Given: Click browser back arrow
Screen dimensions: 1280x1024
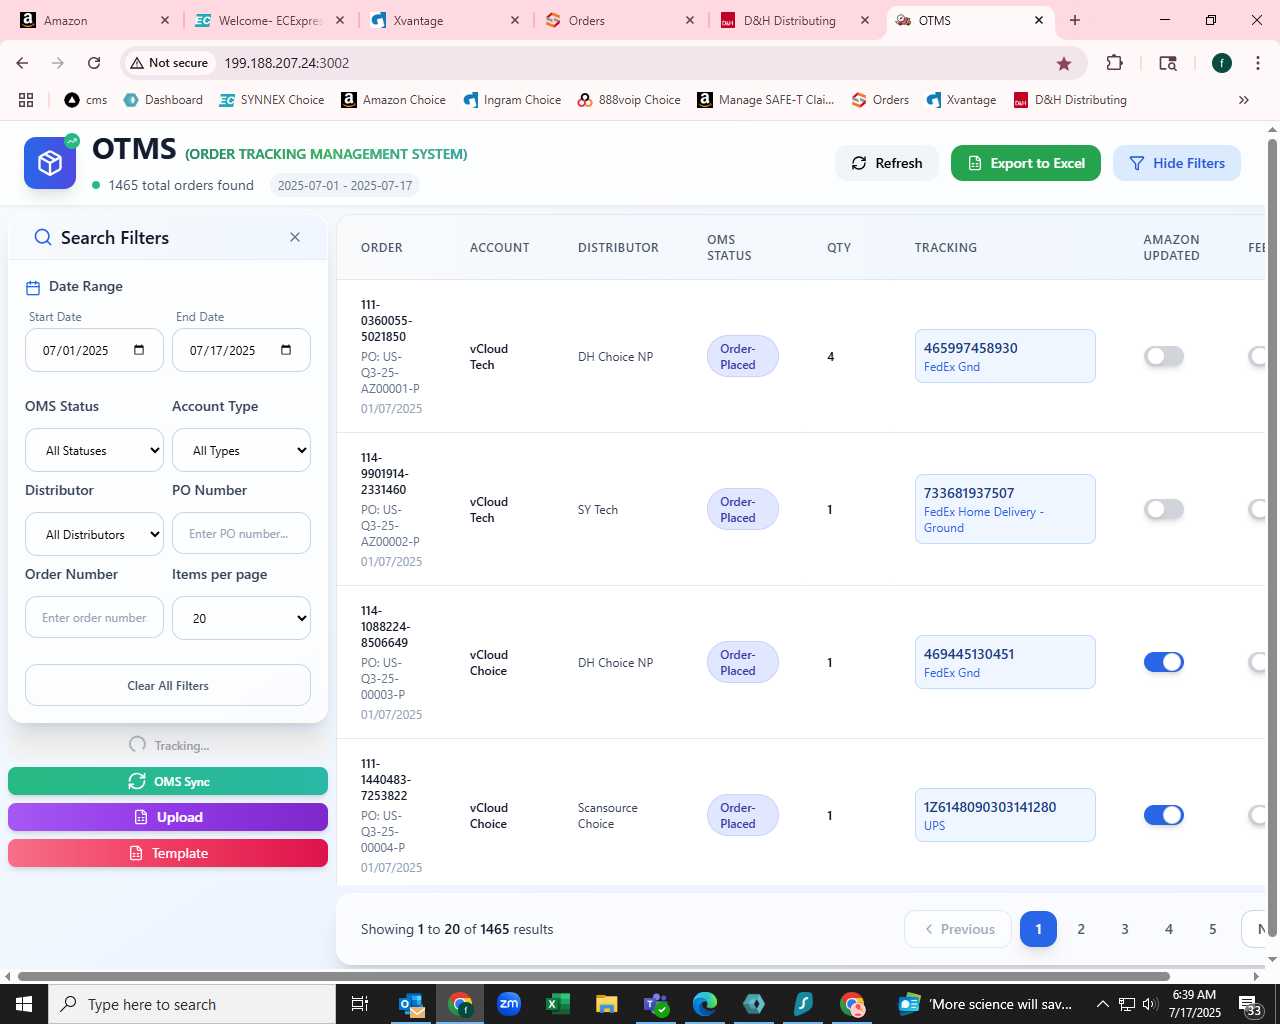Looking at the screenshot, I should tap(22, 63).
